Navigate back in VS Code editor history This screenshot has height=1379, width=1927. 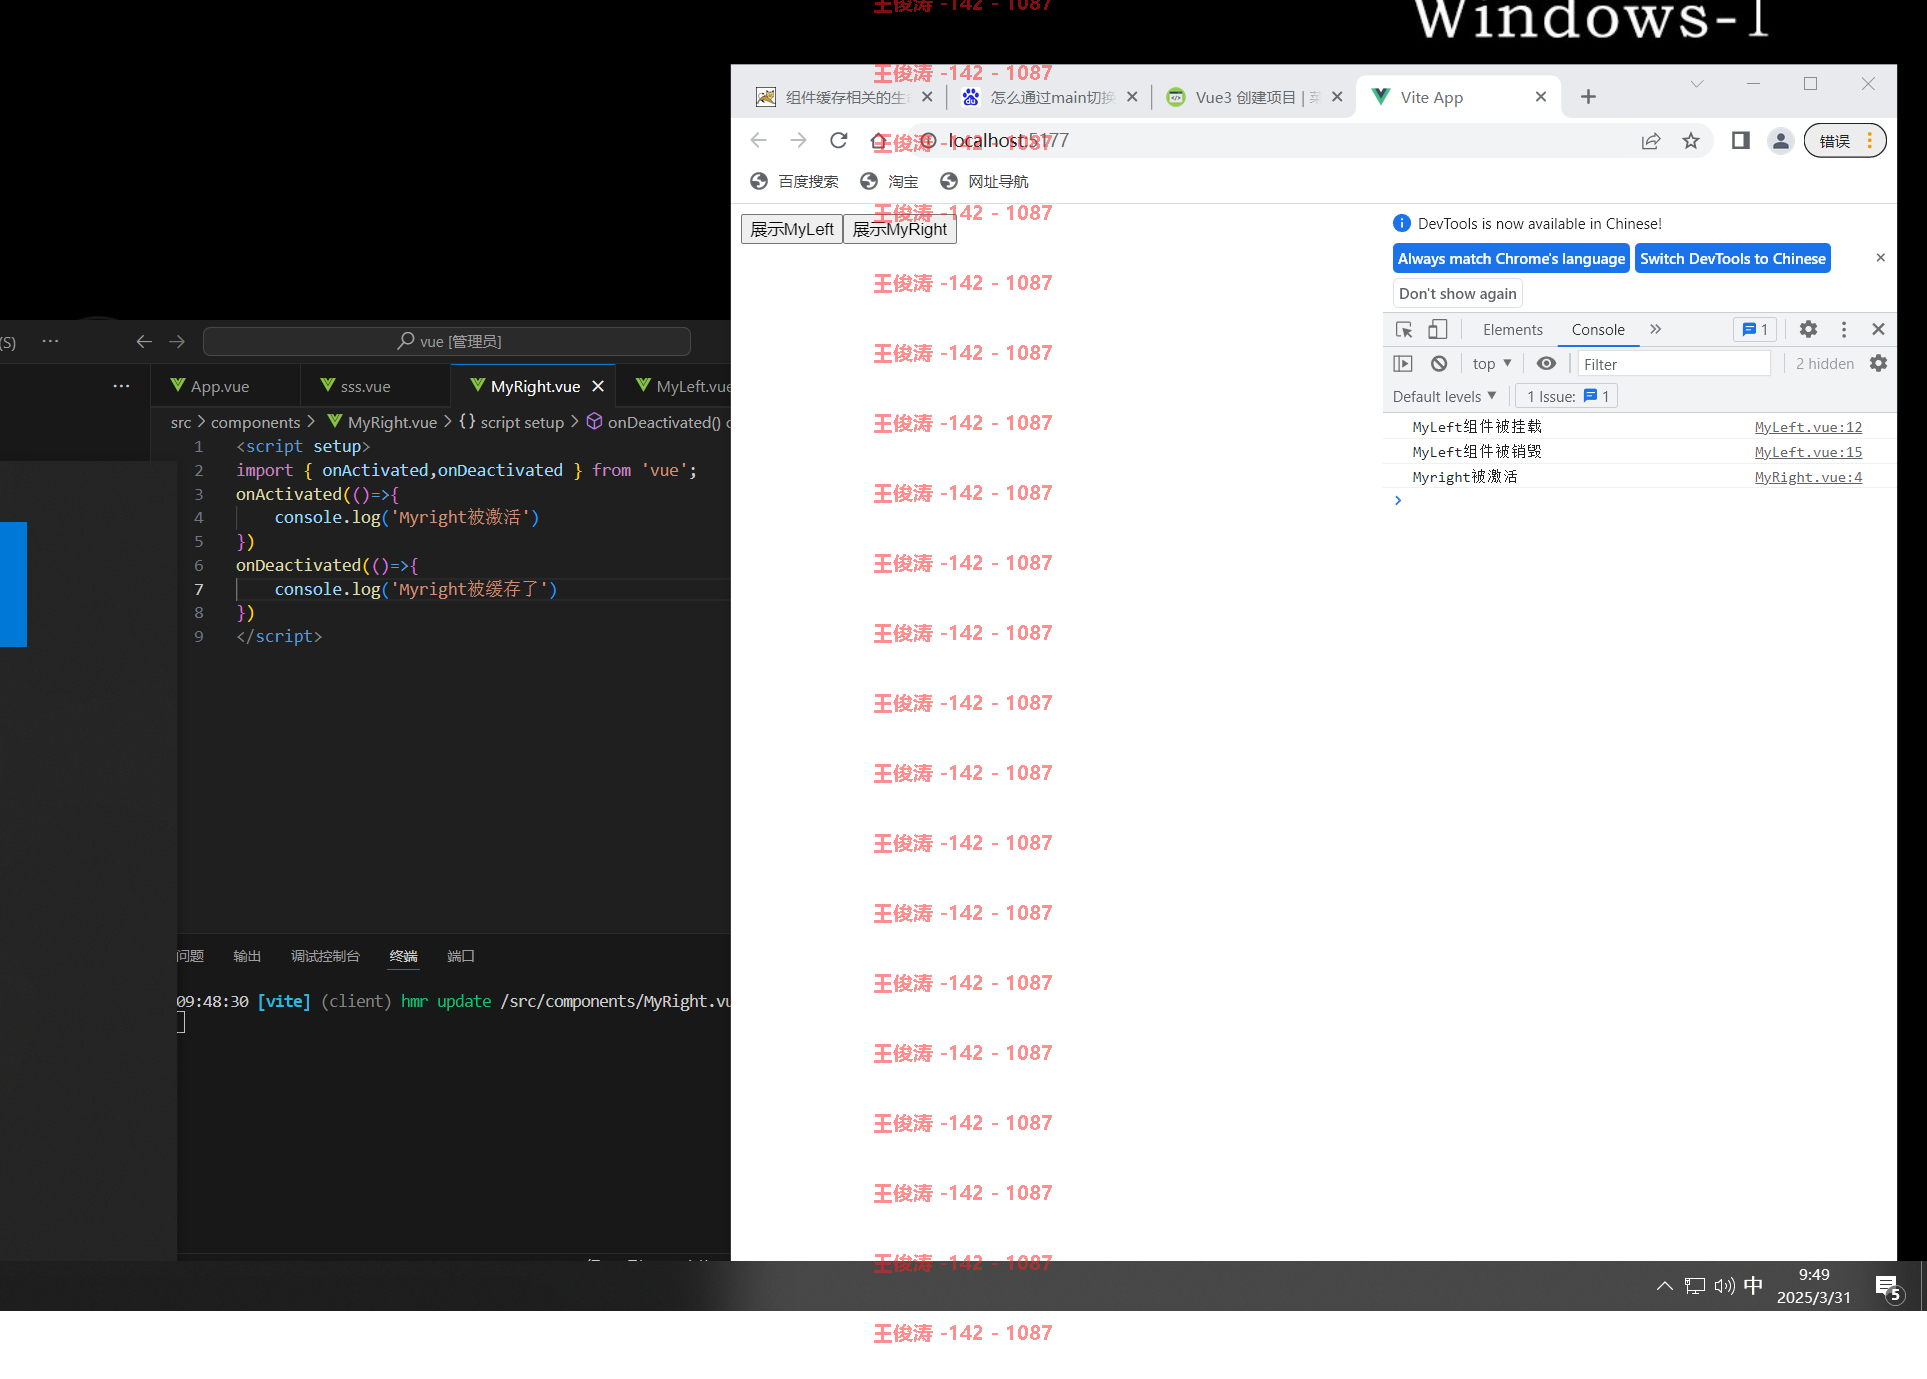[x=144, y=341]
